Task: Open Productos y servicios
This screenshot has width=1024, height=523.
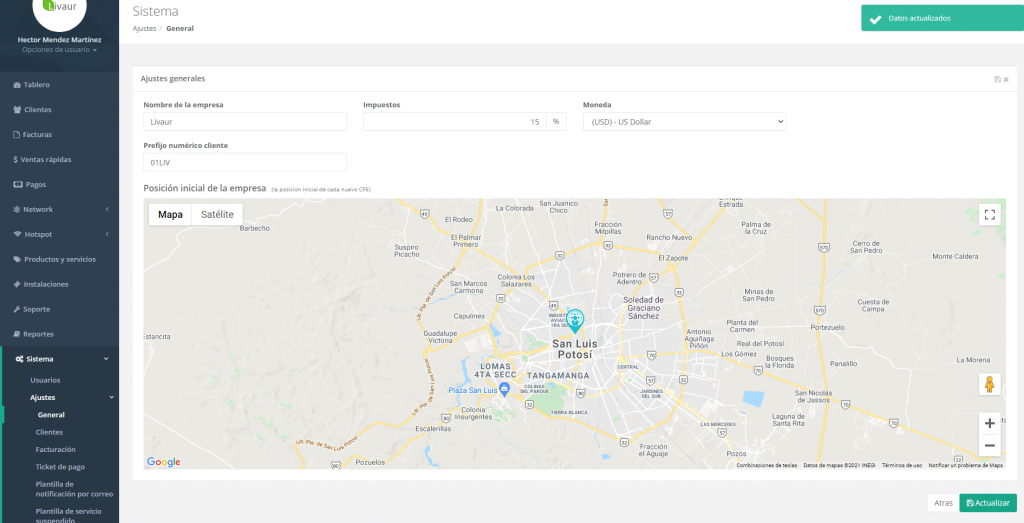Action: 59,259
